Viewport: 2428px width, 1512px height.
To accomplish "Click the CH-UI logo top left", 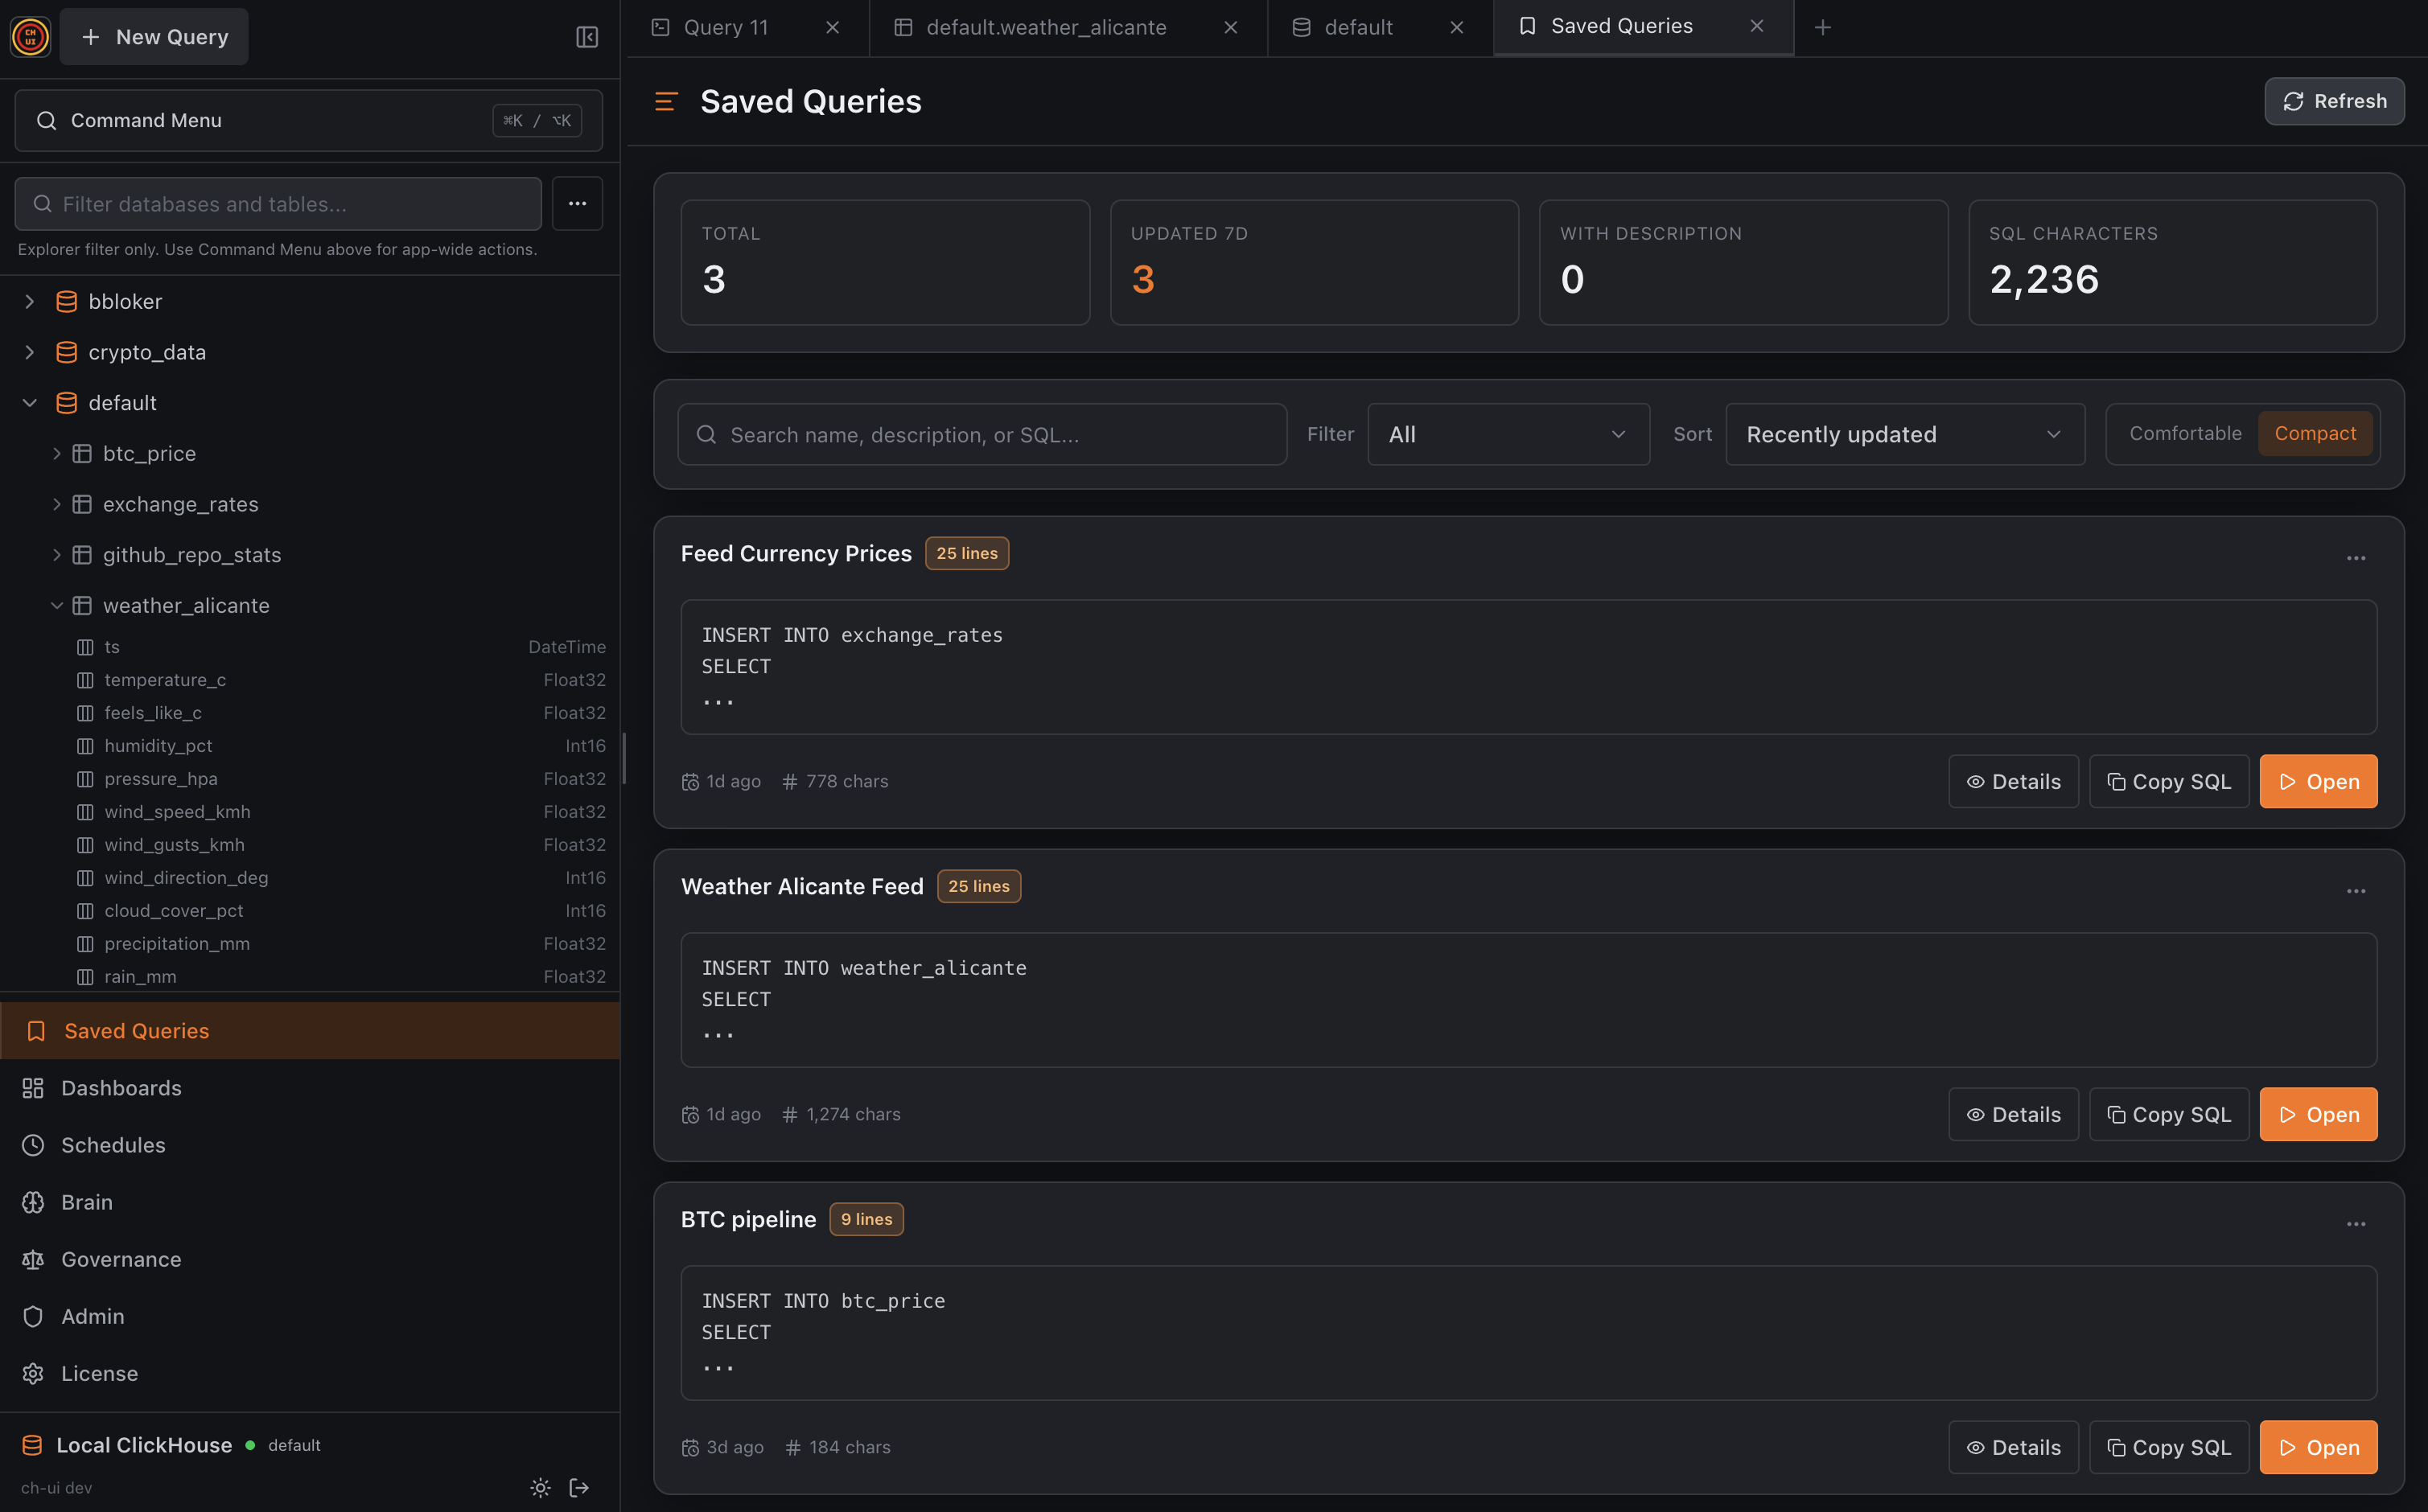I will pyautogui.click(x=30, y=36).
